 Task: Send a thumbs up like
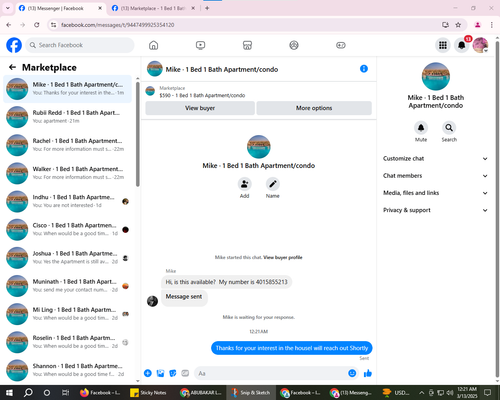368,373
